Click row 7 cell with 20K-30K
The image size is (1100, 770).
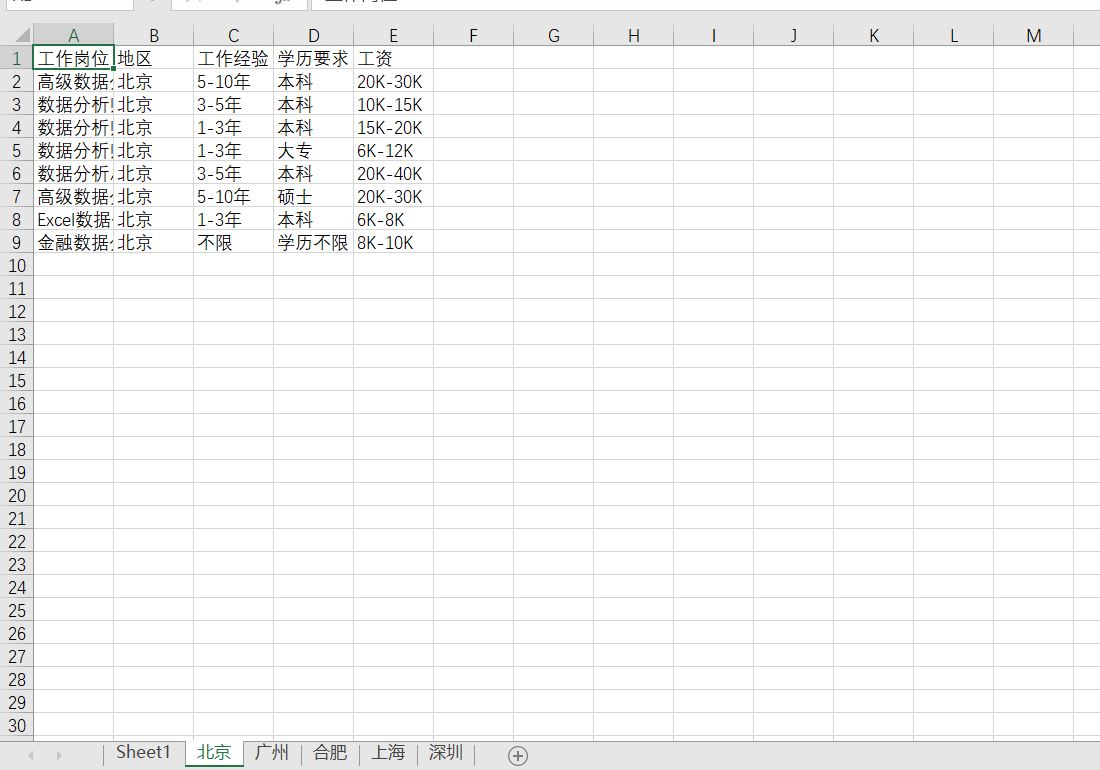(x=394, y=196)
